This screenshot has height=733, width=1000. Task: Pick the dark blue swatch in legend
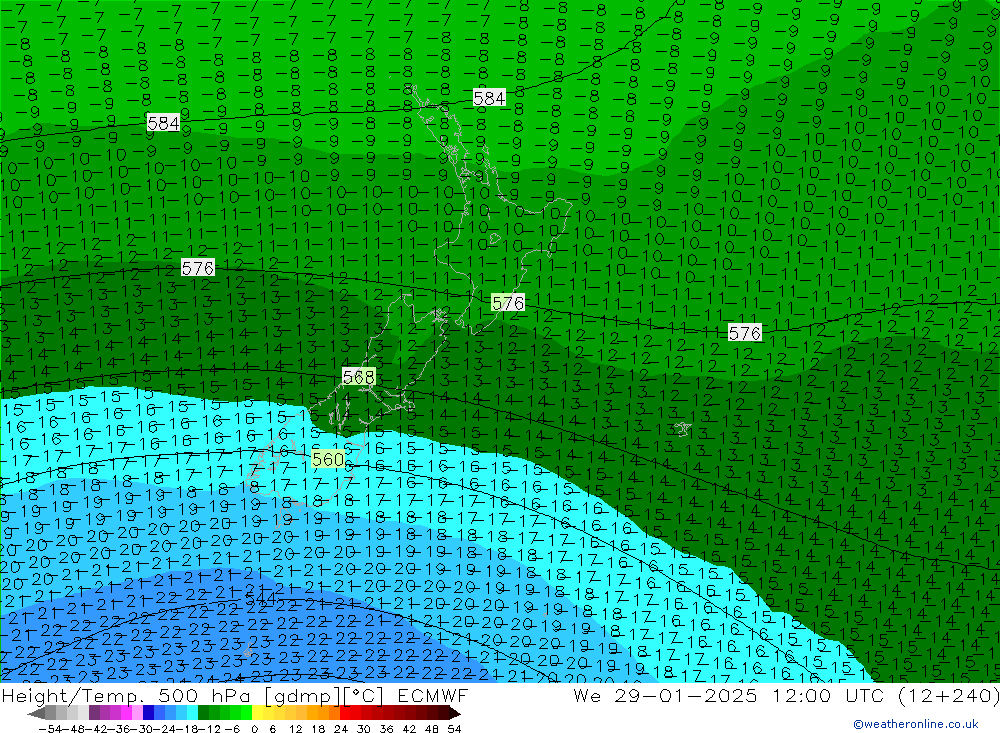click(x=149, y=713)
